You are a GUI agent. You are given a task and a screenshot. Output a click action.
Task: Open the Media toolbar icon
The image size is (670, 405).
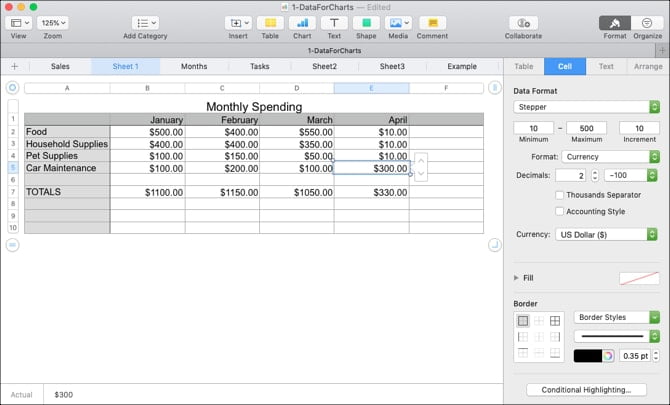398,22
